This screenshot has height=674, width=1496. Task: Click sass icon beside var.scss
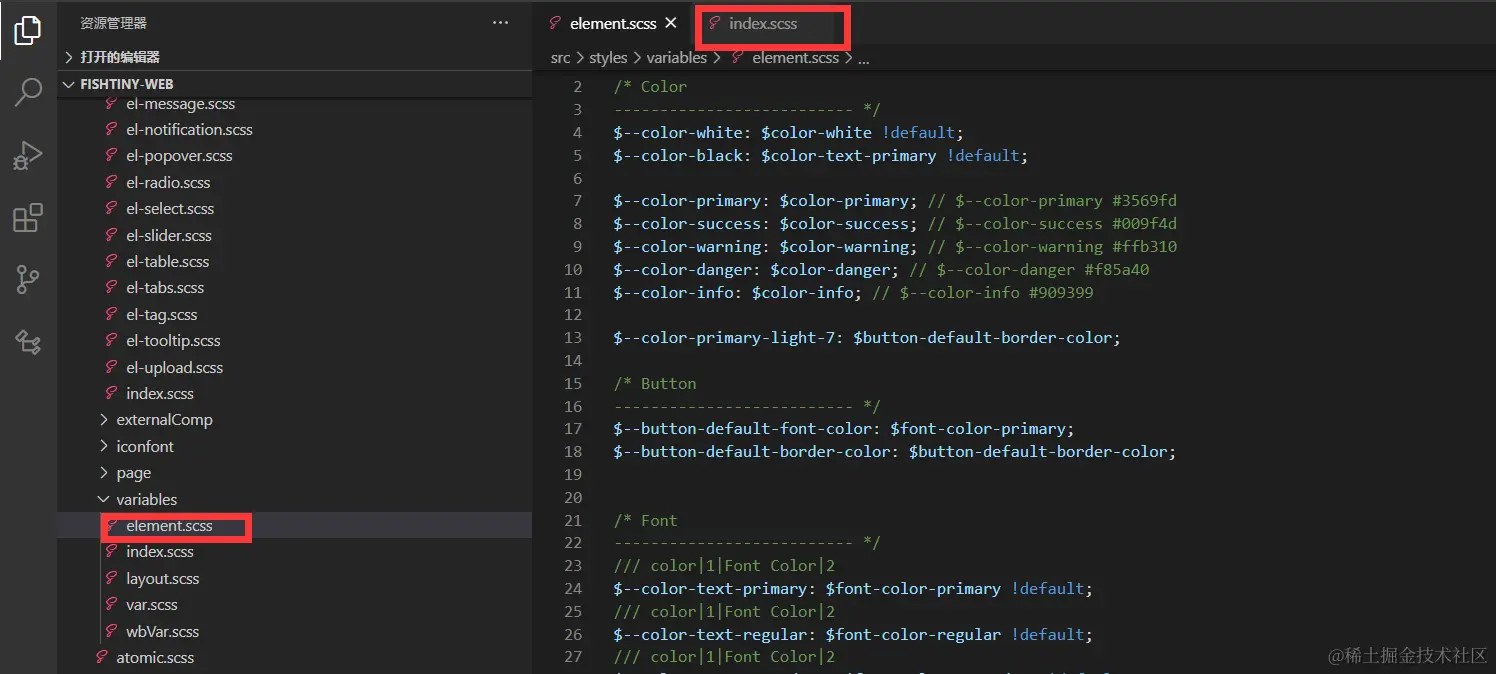pos(112,605)
